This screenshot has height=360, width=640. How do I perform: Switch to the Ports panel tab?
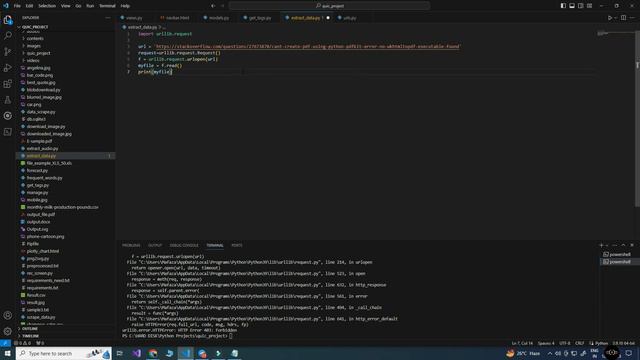(x=237, y=245)
